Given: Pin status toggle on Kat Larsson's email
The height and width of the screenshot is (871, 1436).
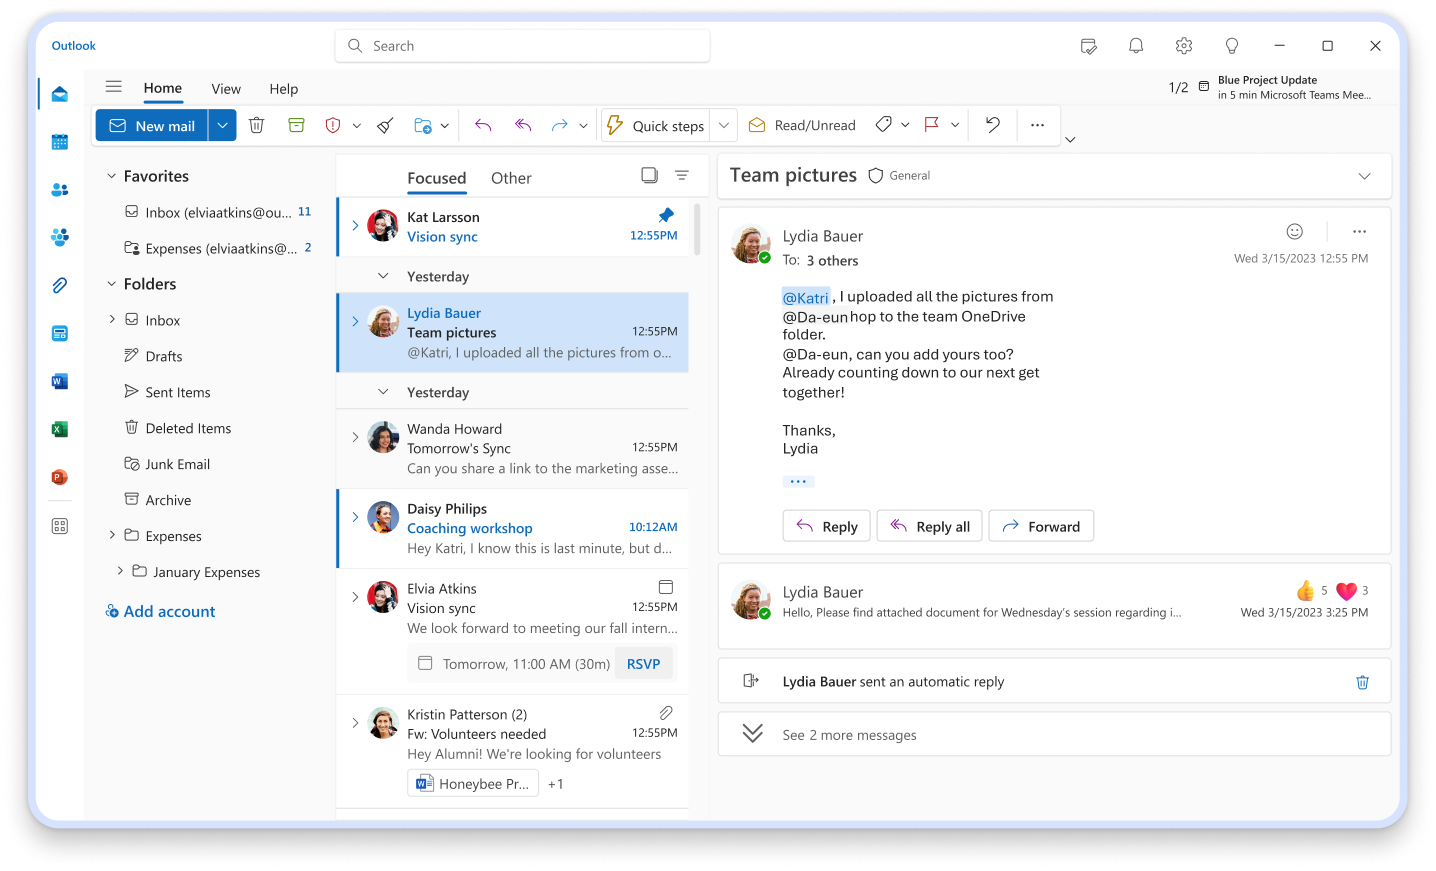Looking at the screenshot, I should tap(666, 214).
